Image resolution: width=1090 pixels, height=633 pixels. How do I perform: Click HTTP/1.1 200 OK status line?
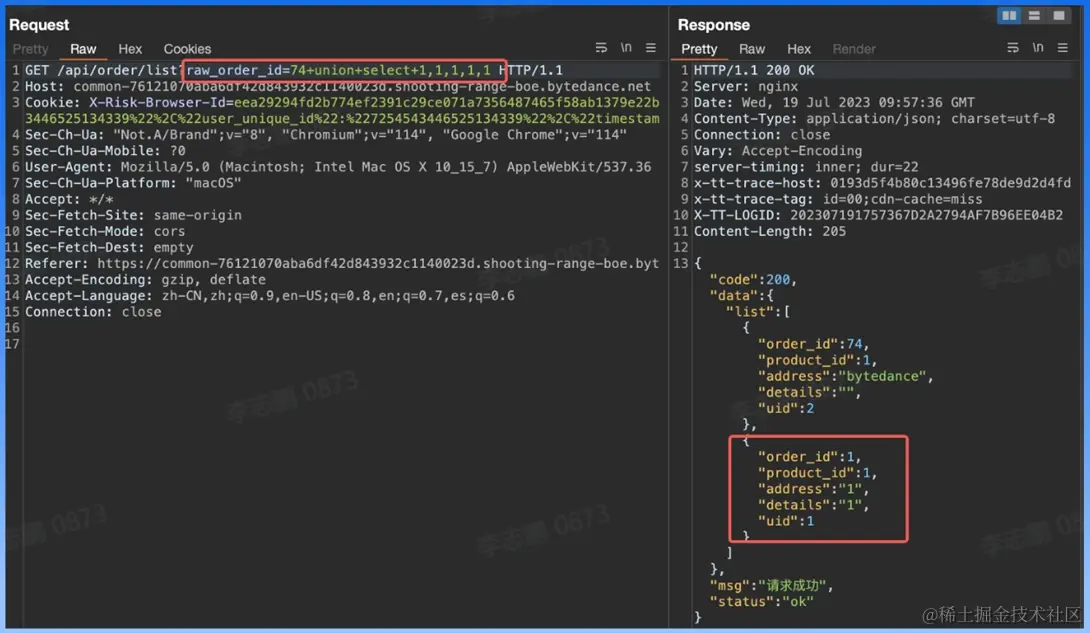pyautogui.click(x=754, y=70)
